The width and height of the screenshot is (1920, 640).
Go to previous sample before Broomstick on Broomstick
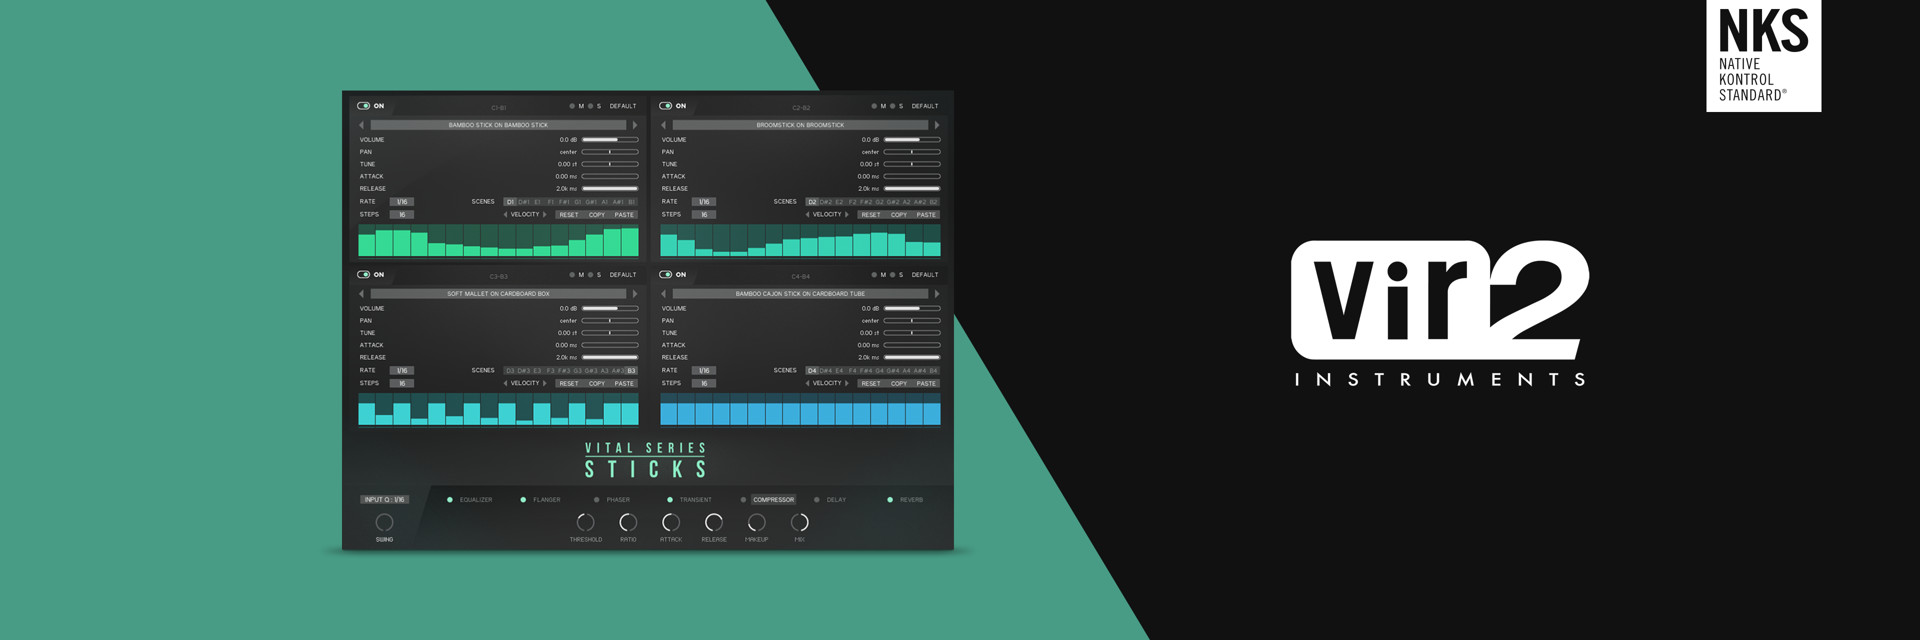point(664,125)
